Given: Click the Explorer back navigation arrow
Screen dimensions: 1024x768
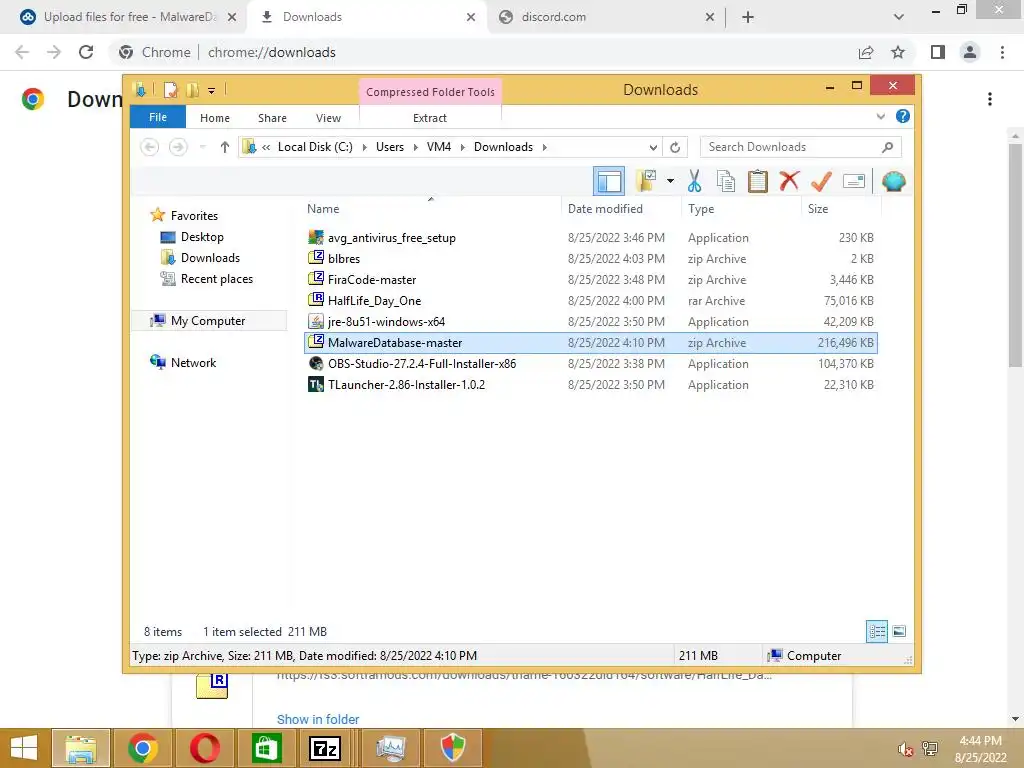Looking at the screenshot, I should click(x=150, y=147).
